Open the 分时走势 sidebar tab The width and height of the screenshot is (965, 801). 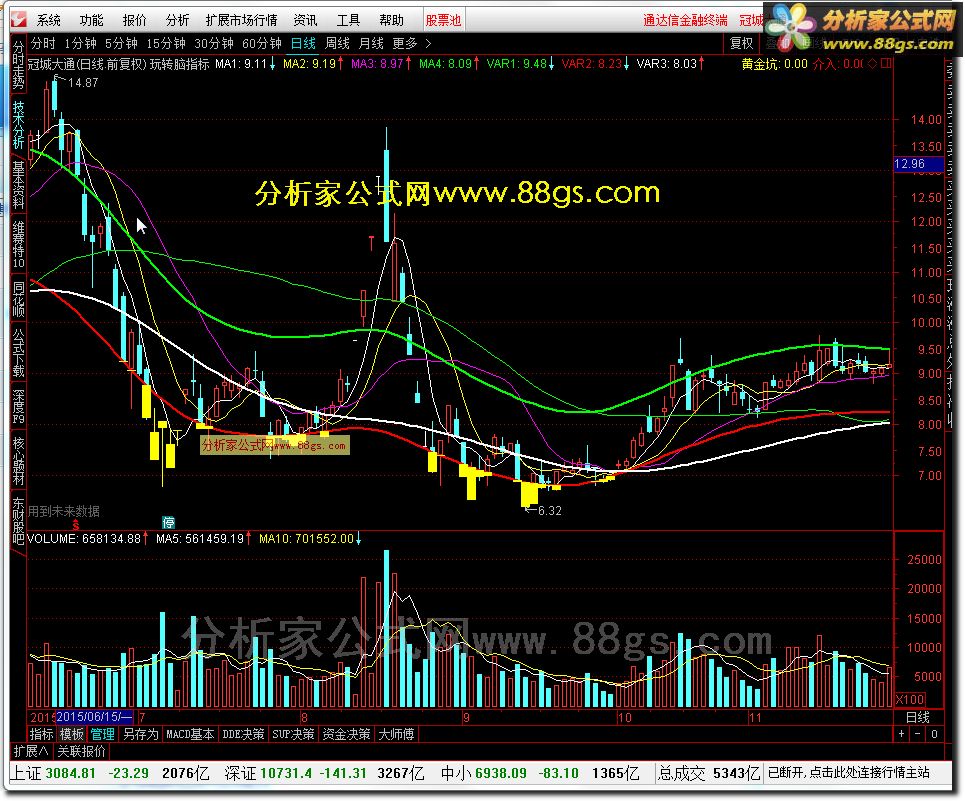click(18, 65)
